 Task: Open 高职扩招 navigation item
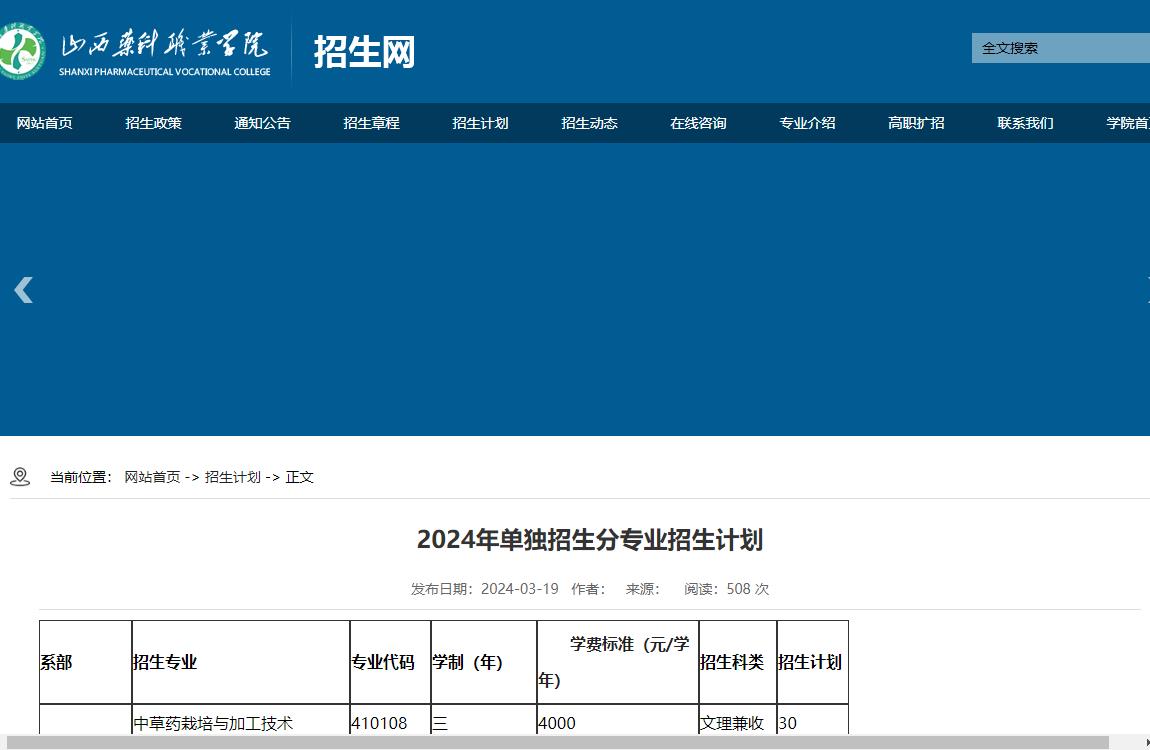(x=916, y=123)
